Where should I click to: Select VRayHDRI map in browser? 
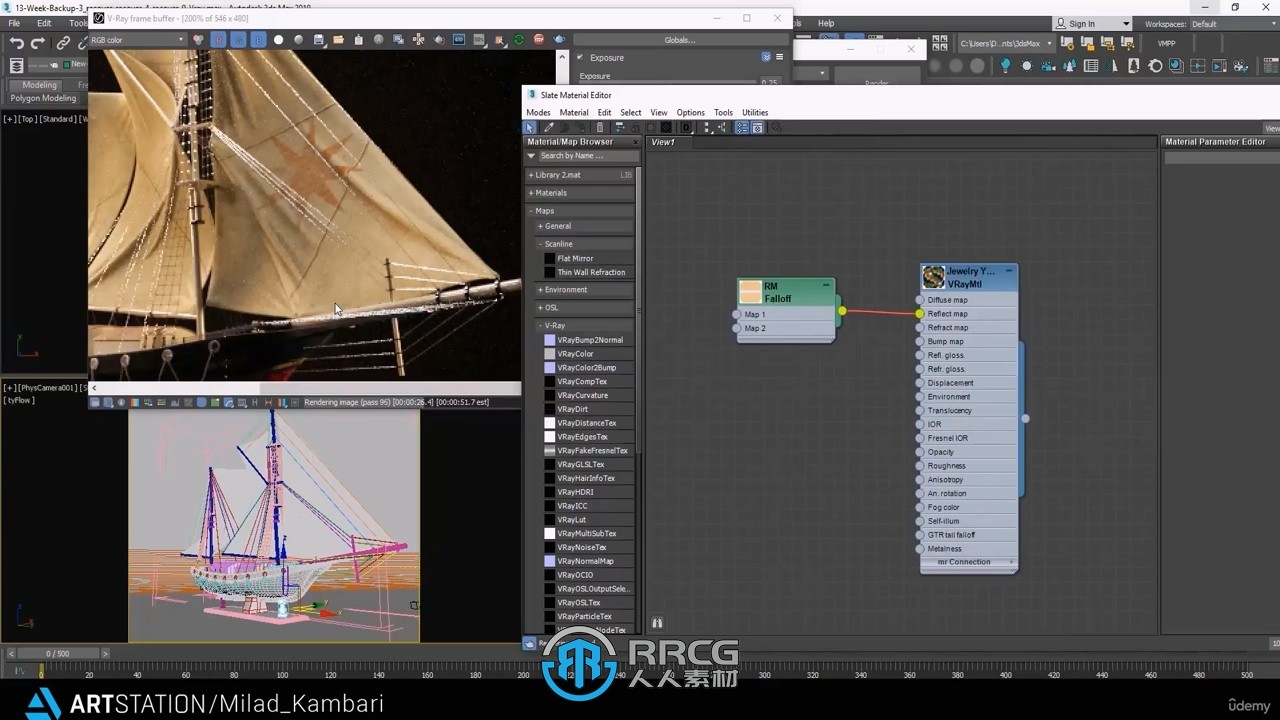point(575,492)
